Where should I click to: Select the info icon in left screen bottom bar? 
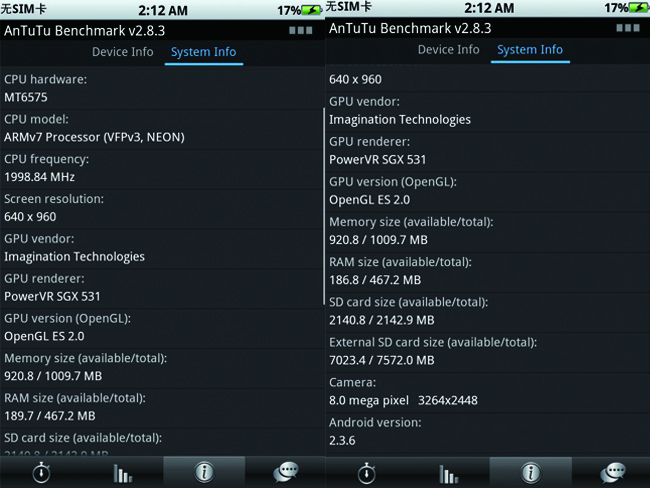tap(204, 472)
